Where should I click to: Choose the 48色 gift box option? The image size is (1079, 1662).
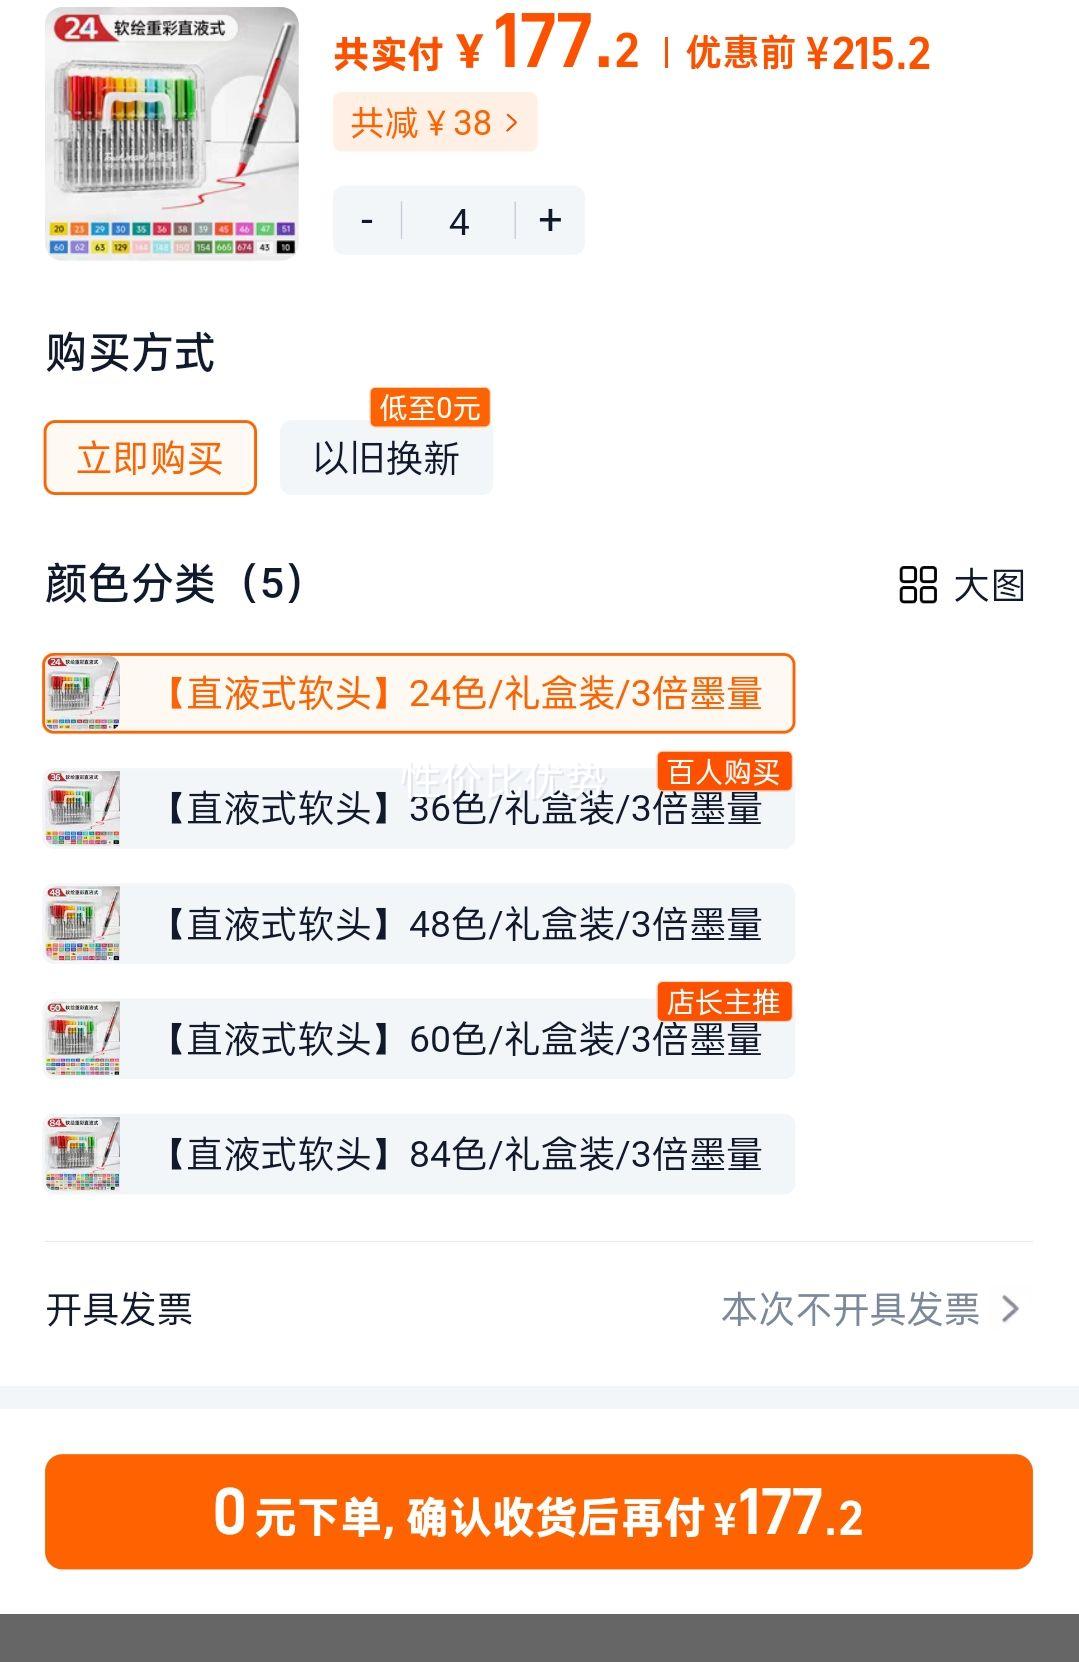462,924
